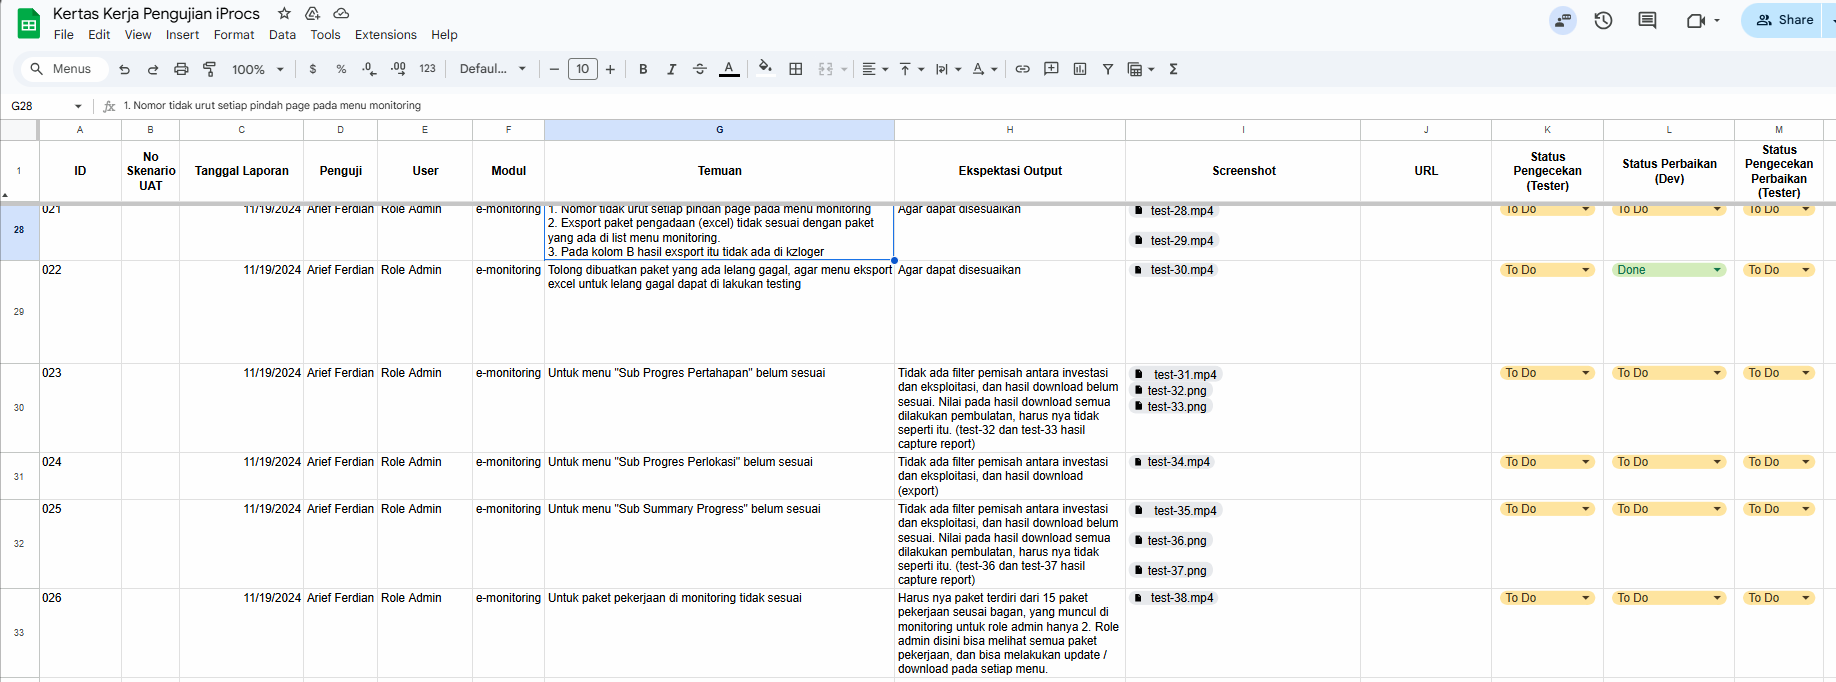
Task: Toggle bold formatting
Action: [x=643, y=69]
